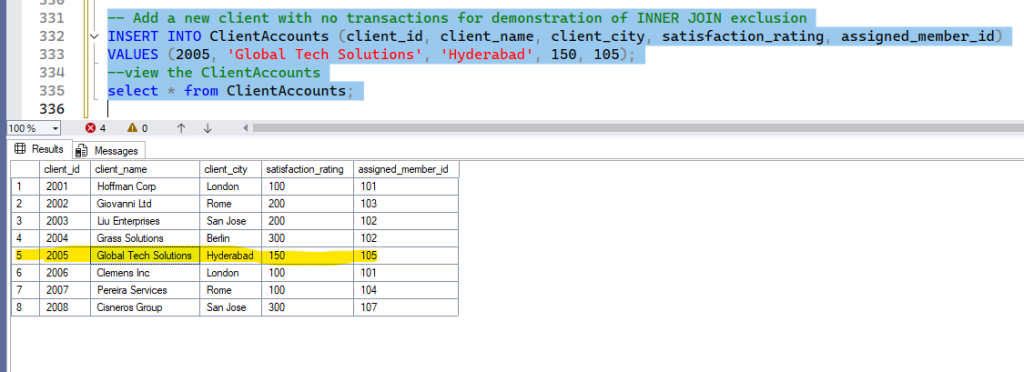Screen dimensions: 1024x372
Task: Click the cell 'Hyderabad'
Action: pos(231,255)
